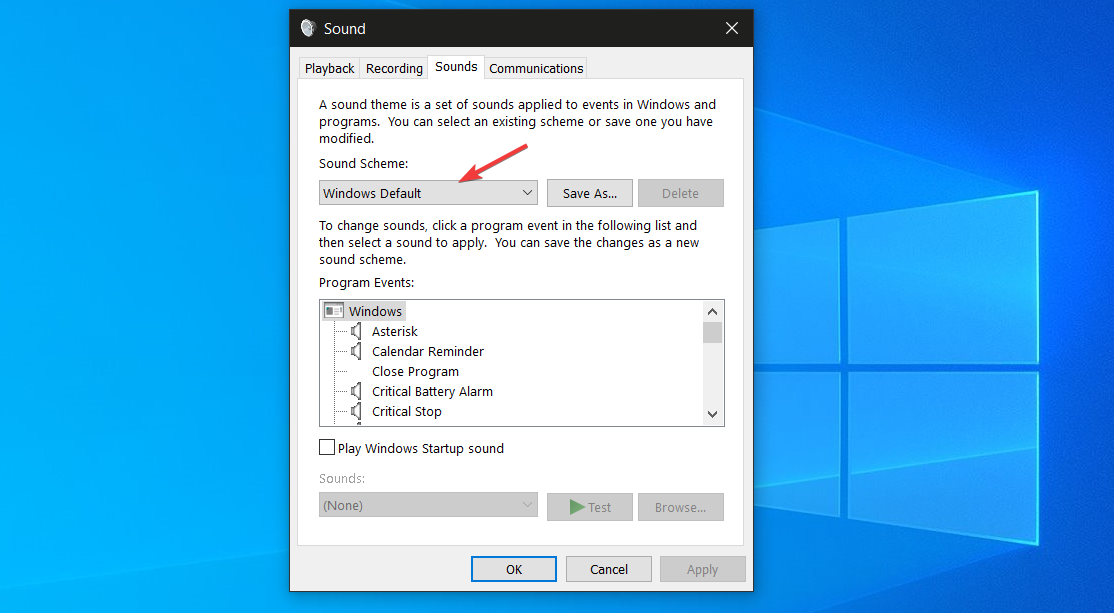Click the Cancel button
1114x613 pixels.
tap(609, 569)
